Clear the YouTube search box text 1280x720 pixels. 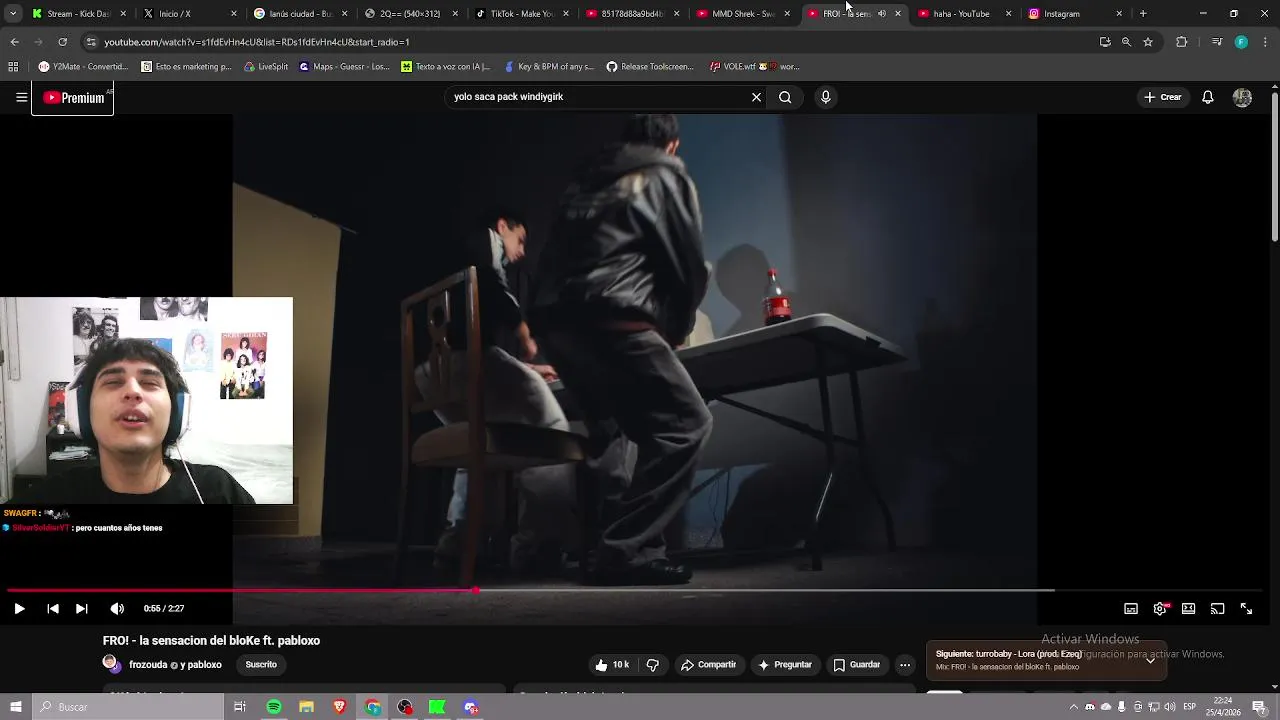pos(756,97)
